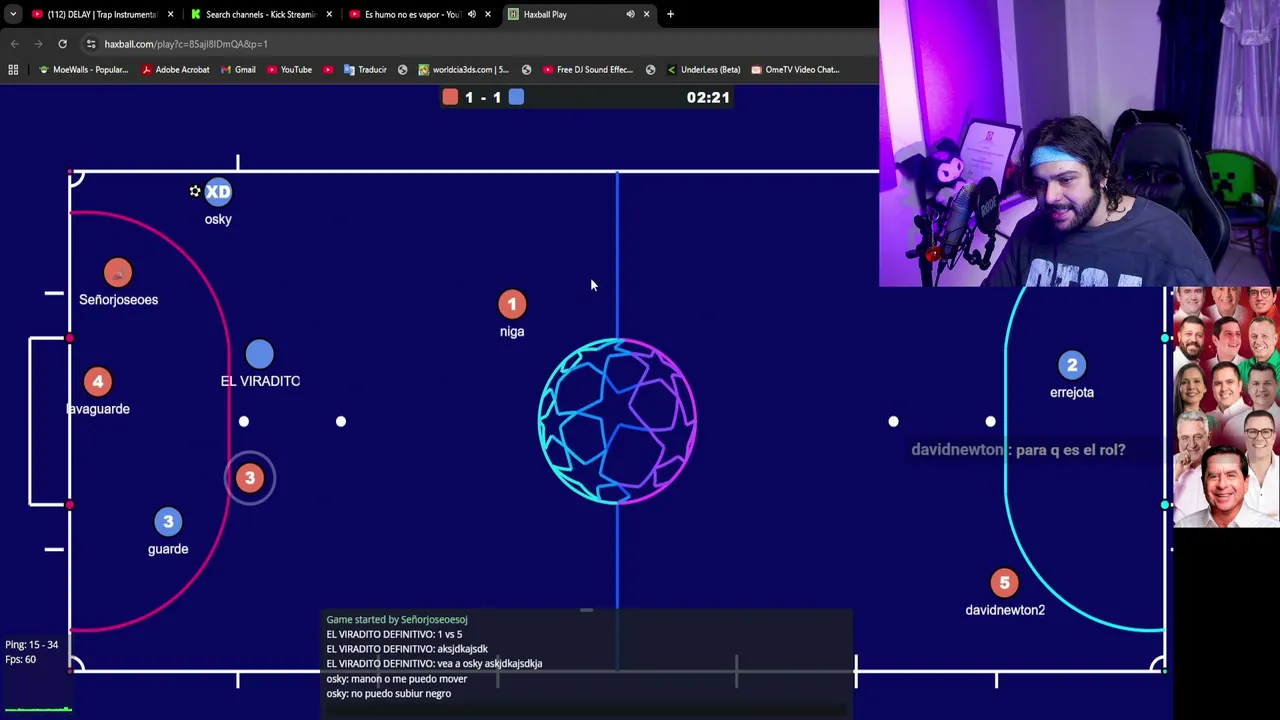Open the apps grid in bookmarks bar

click(x=13, y=69)
